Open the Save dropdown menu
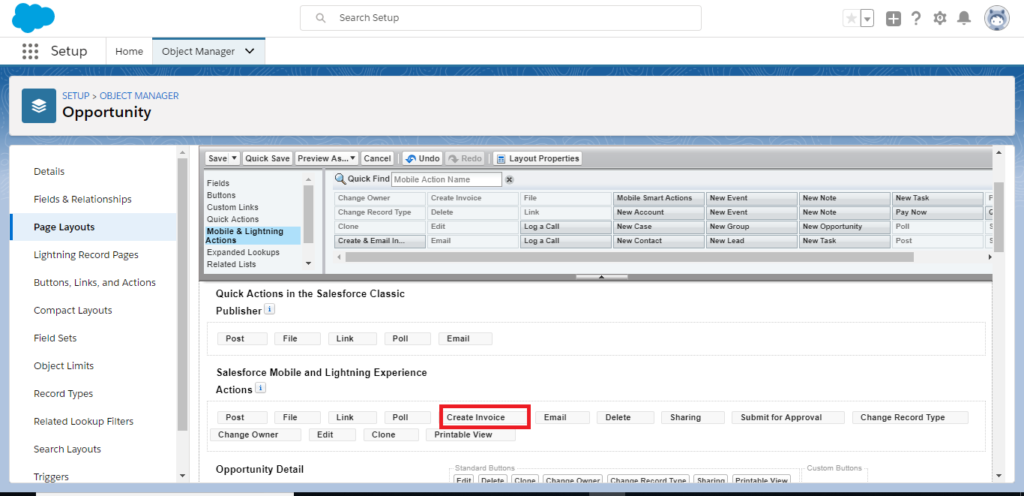The height and width of the screenshot is (496, 1024). coord(235,158)
